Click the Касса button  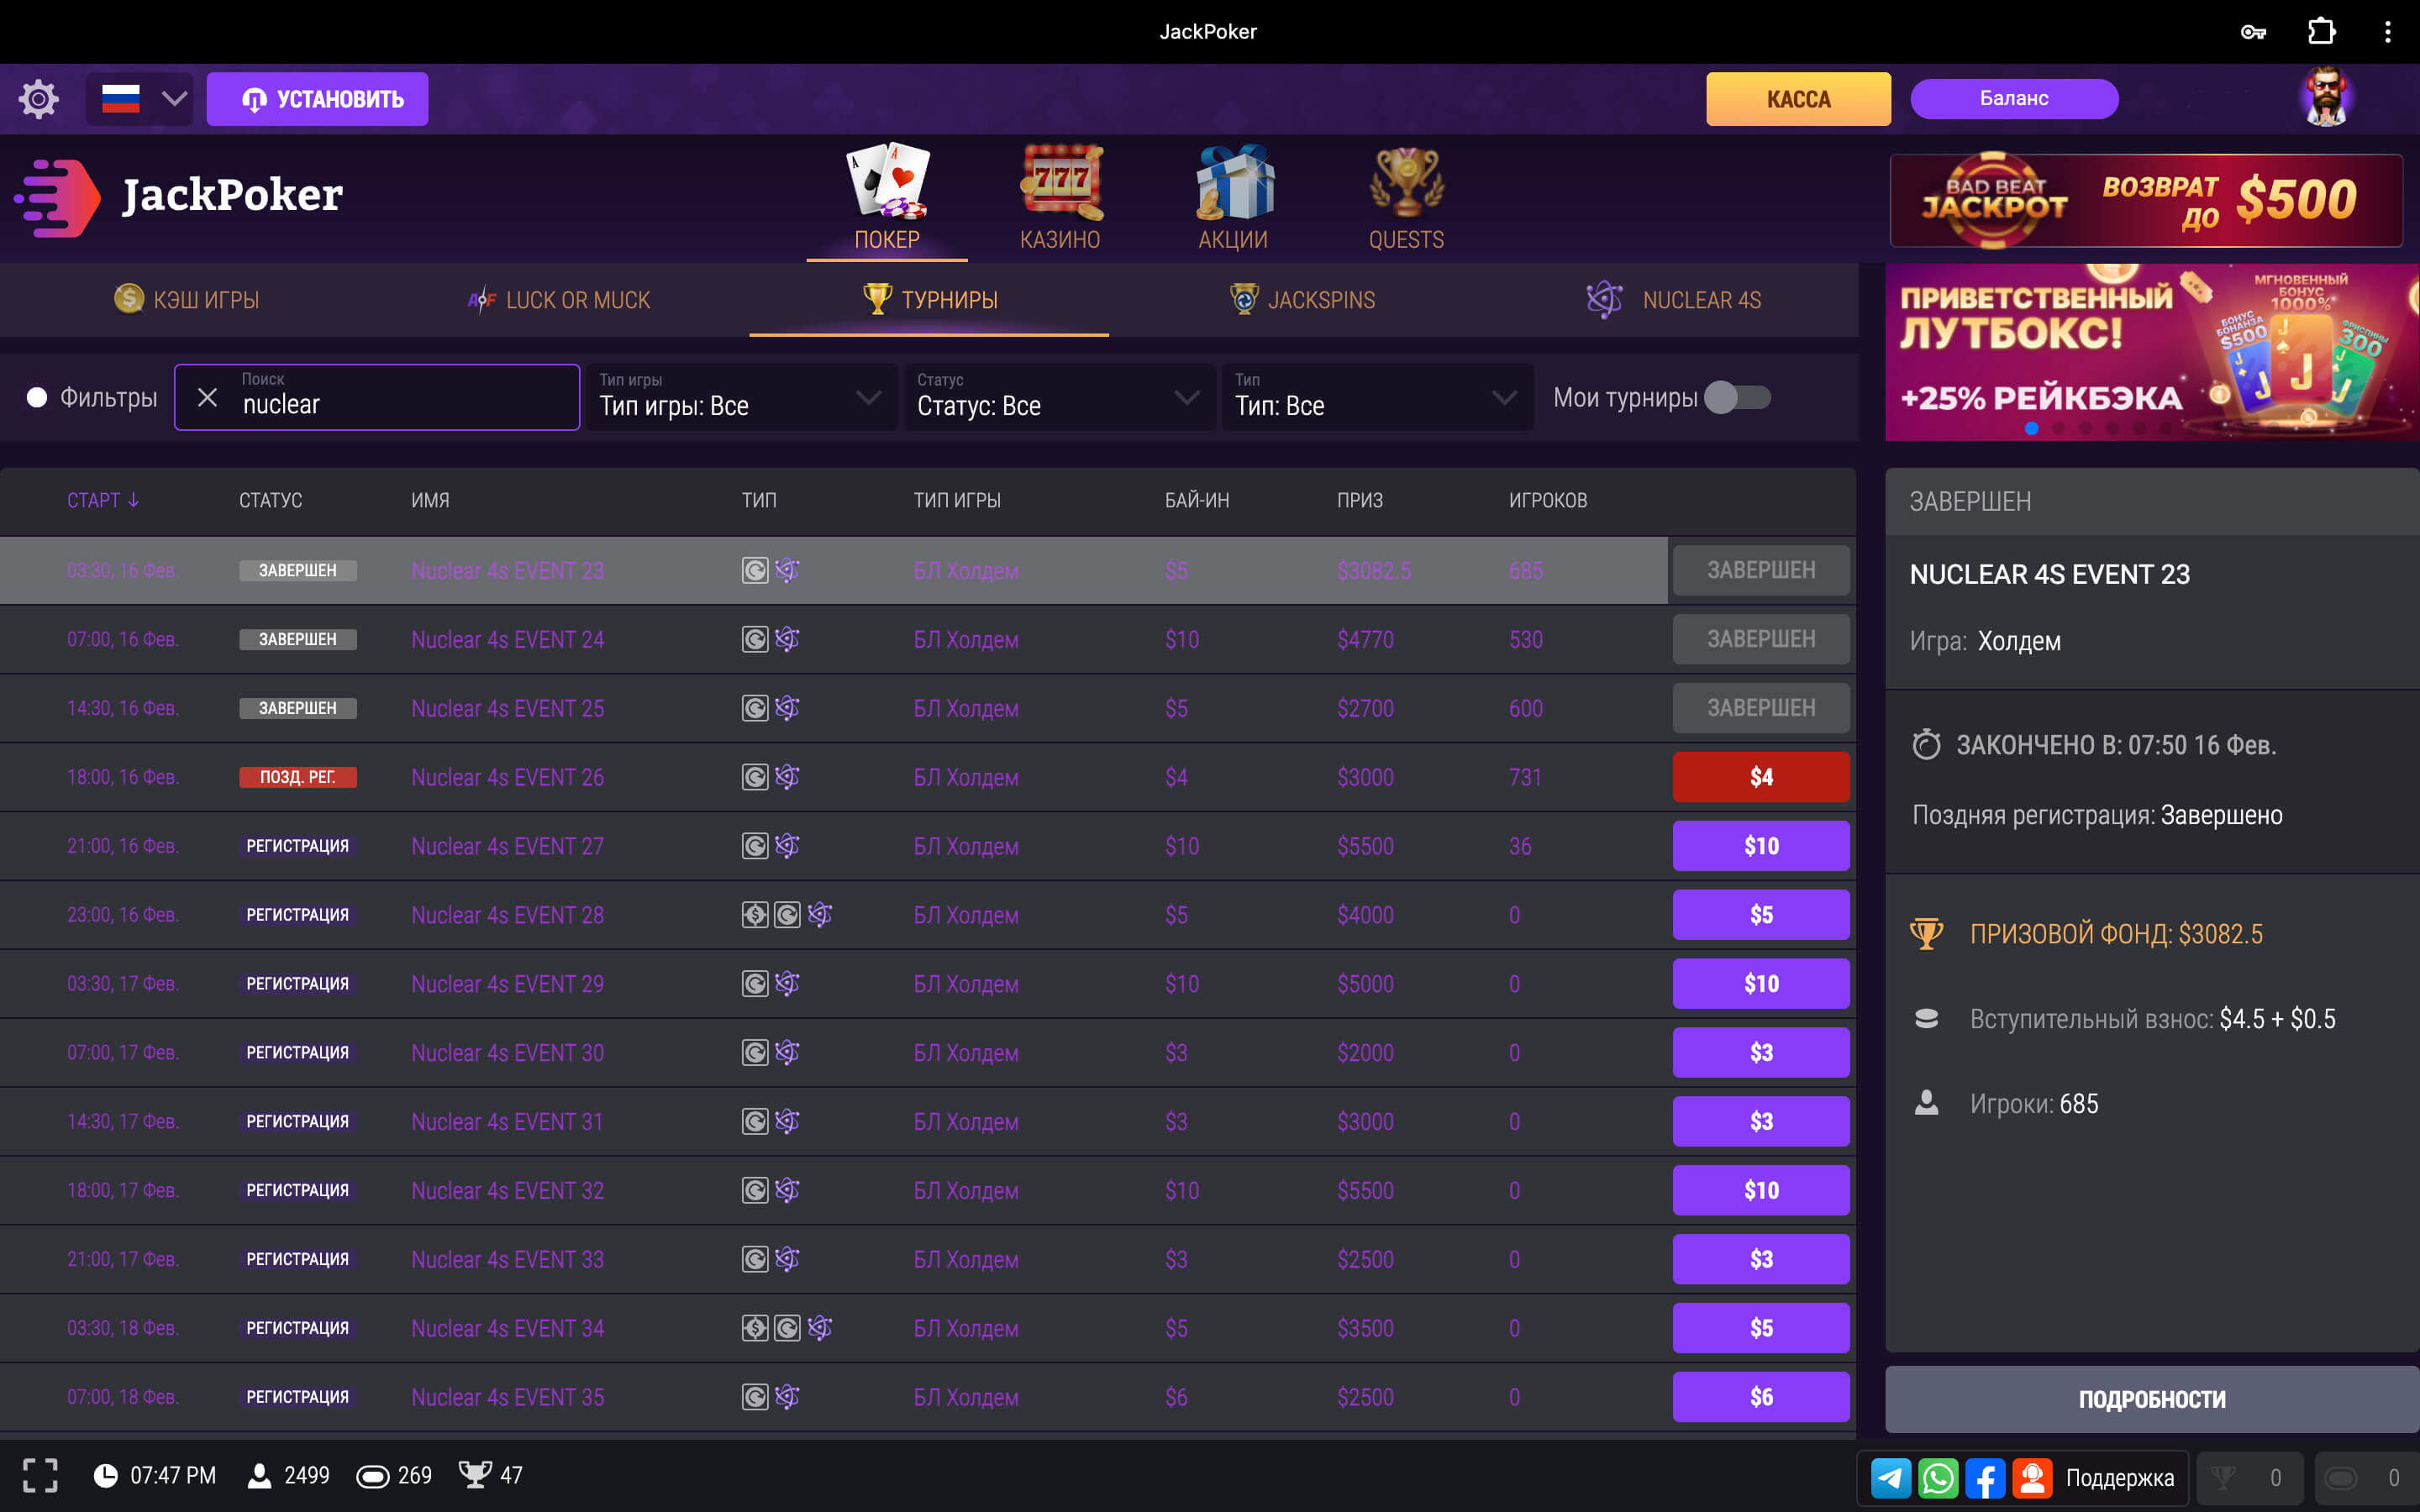pyautogui.click(x=1798, y=99)
